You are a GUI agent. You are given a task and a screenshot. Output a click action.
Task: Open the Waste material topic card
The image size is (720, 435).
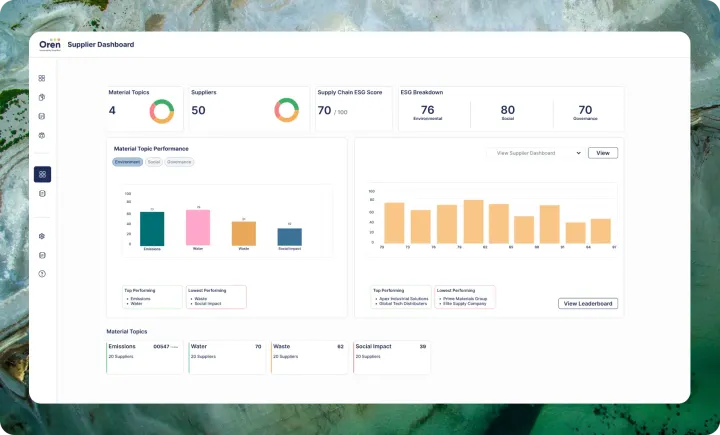(x=309, y=357)
